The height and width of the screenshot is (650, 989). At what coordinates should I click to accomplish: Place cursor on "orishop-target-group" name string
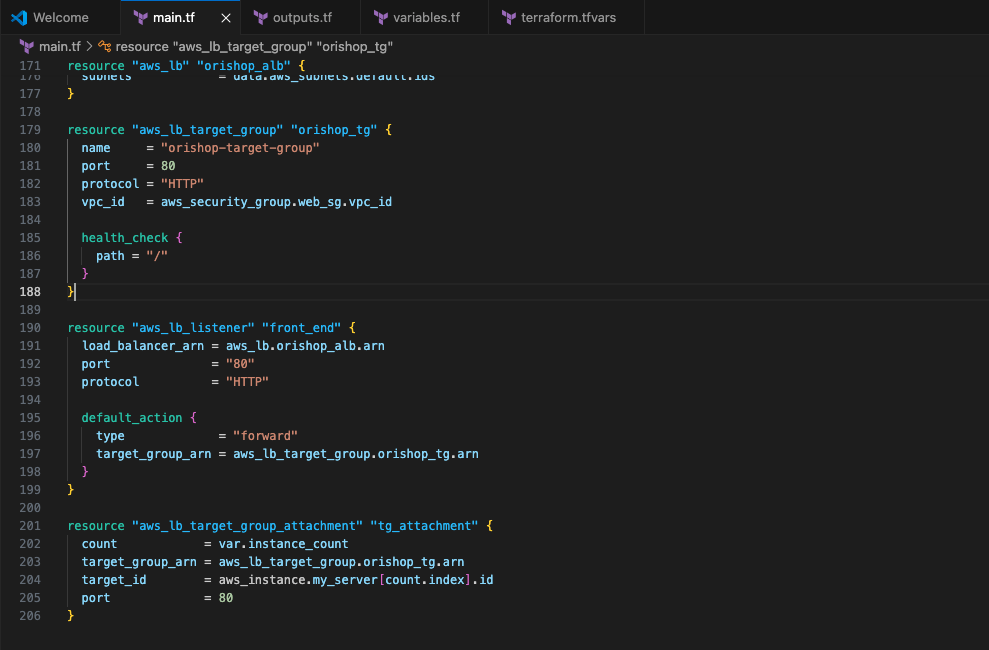pos(240,147)
